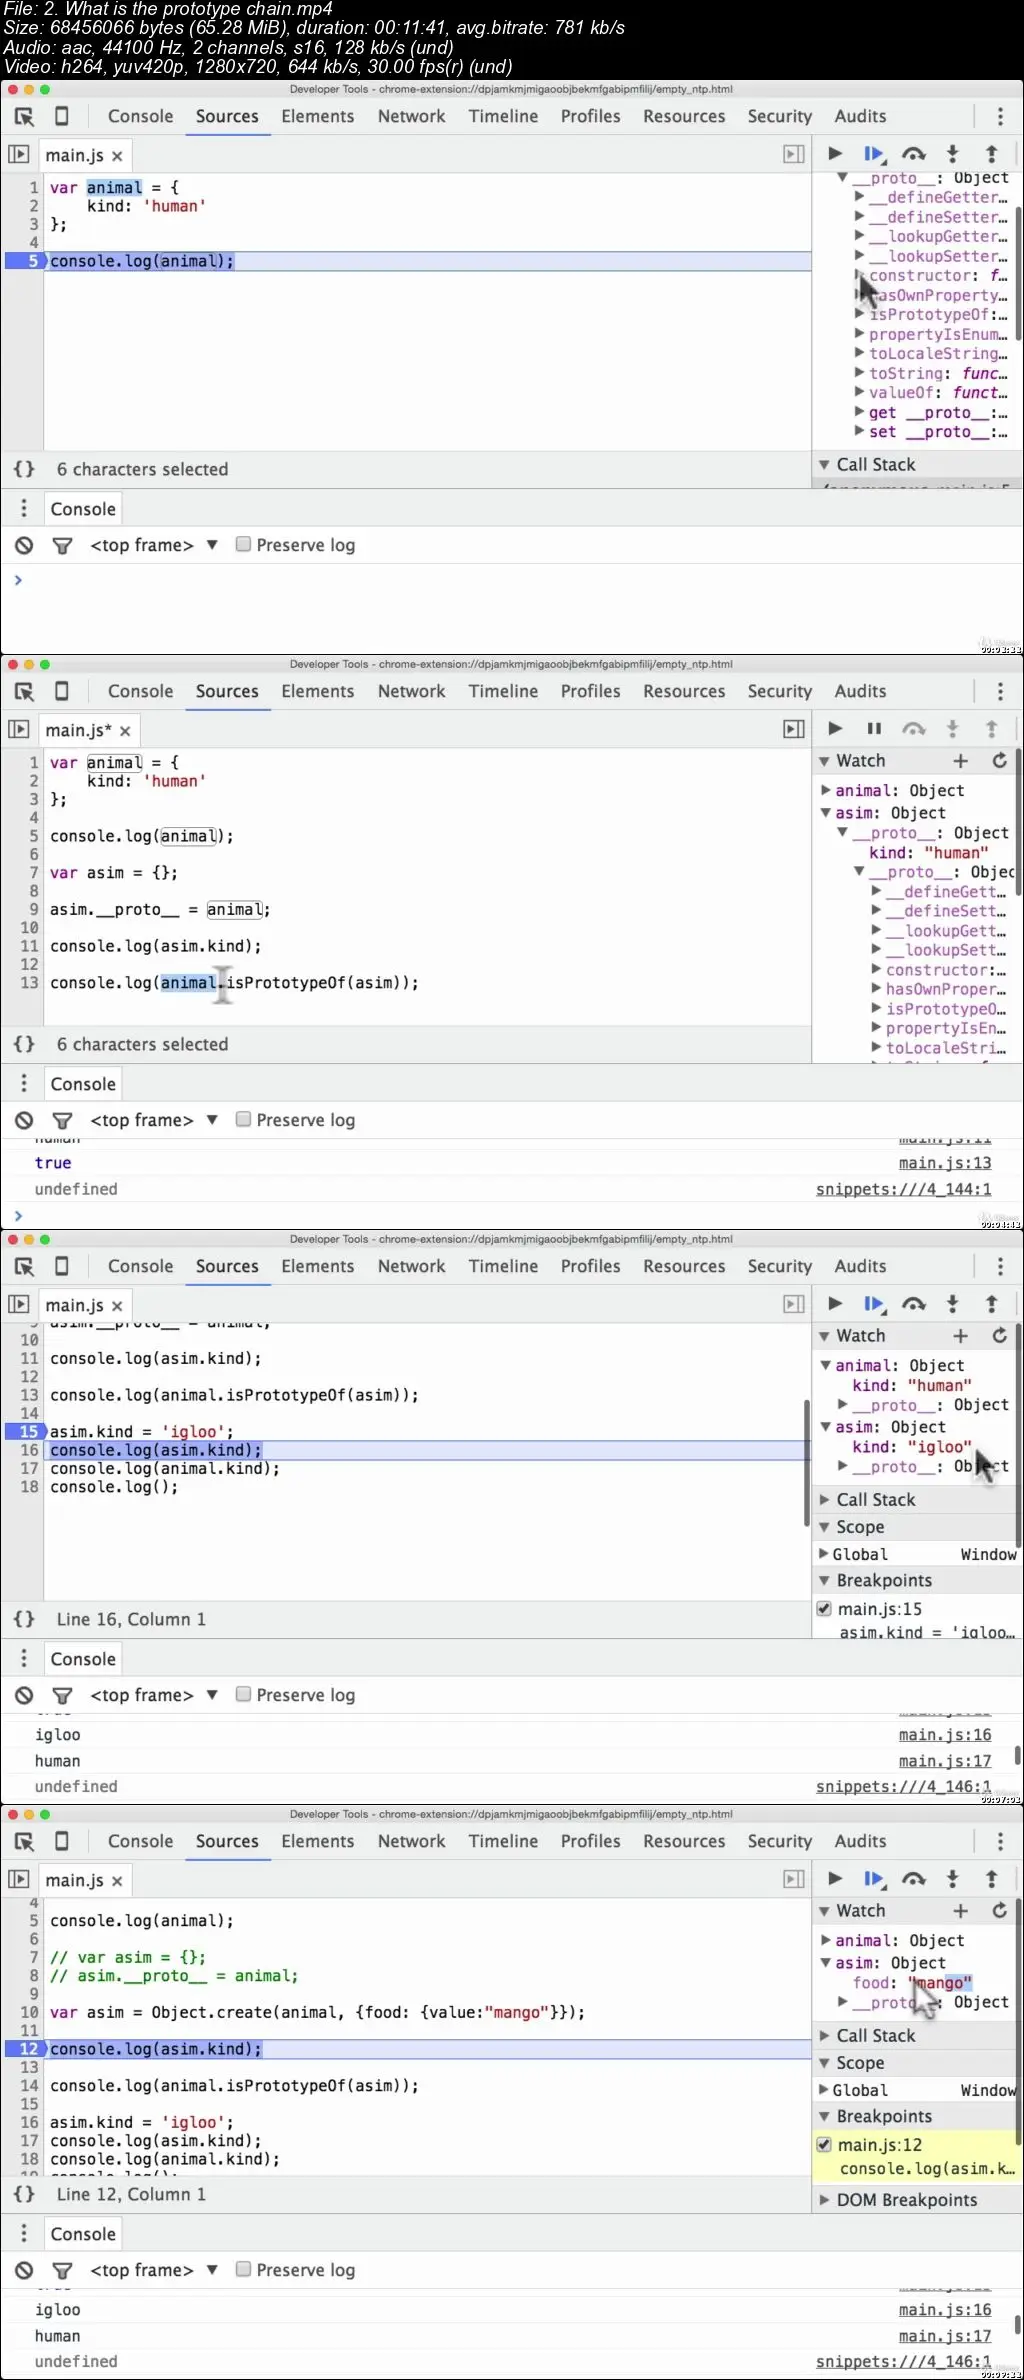
Task: Expand Global scope in main.js:15 breakpoint frame
Action: (824, 1554)
